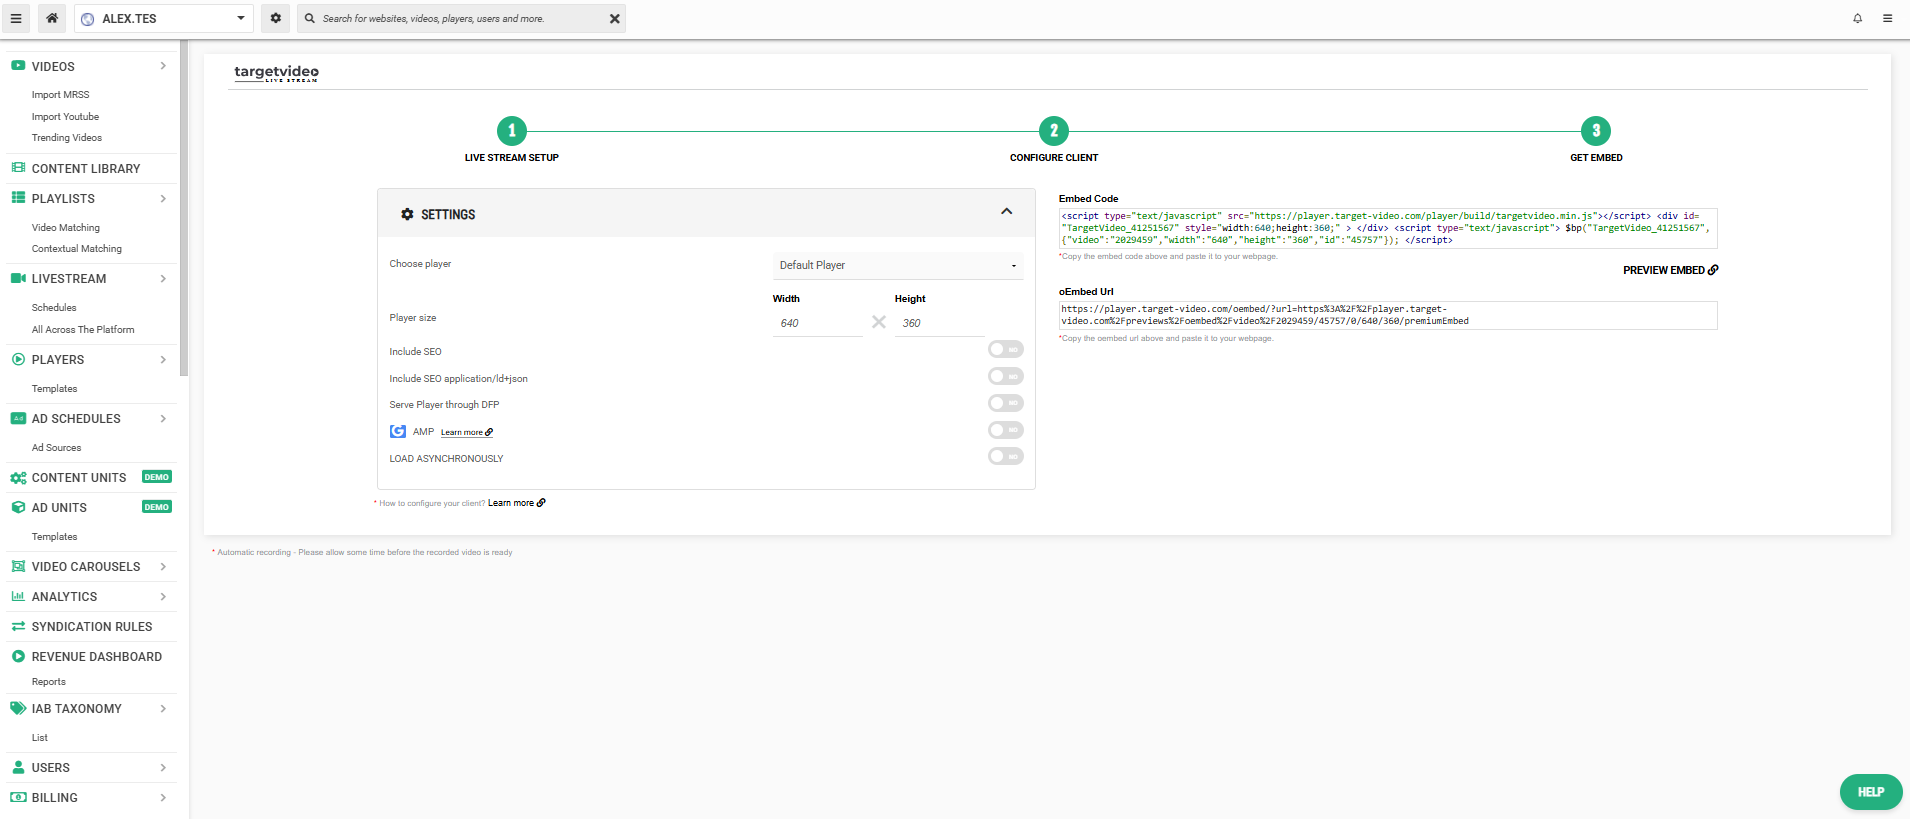Open the hamburger menu at top left
Image resolution: width=1910 pixels, height=819 pixels.
coord(16,18)
